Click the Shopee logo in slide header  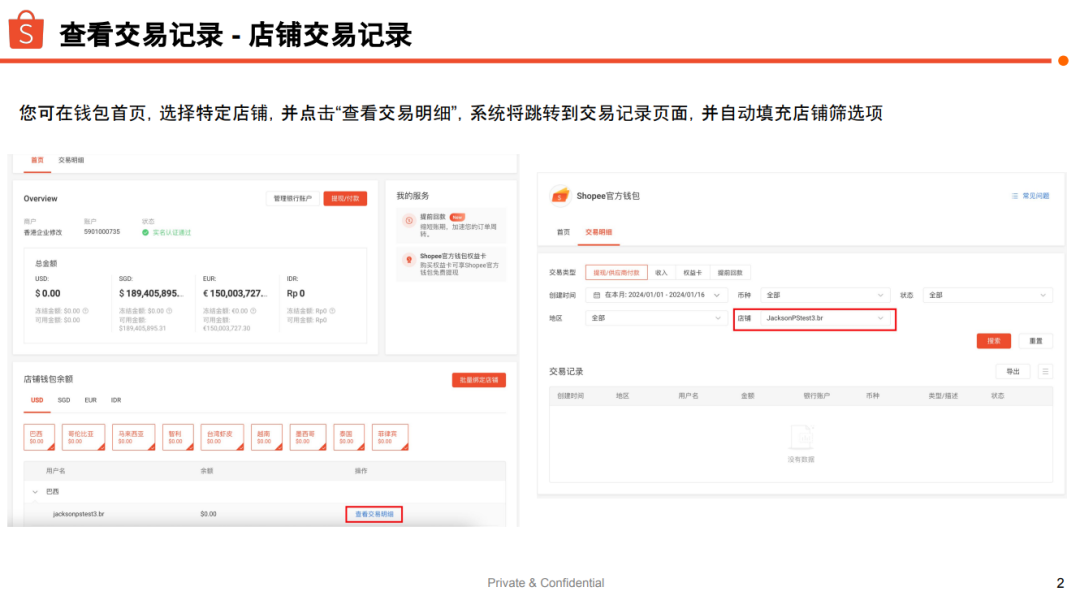(27, 32)
